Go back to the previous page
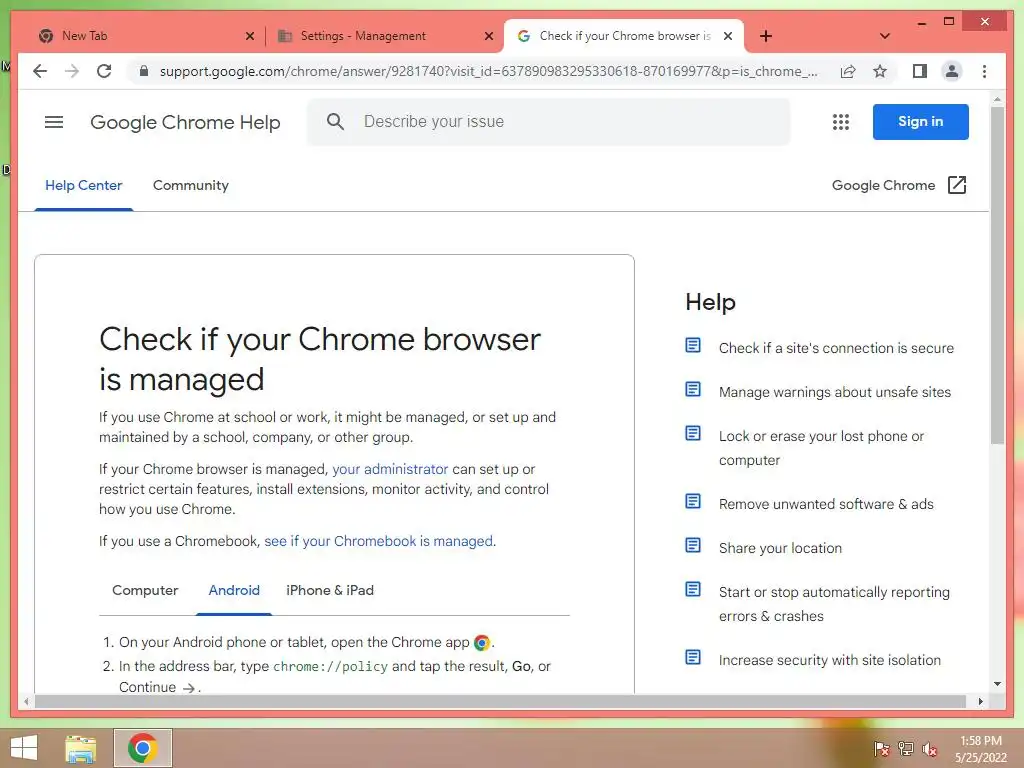 click(40, 71)
